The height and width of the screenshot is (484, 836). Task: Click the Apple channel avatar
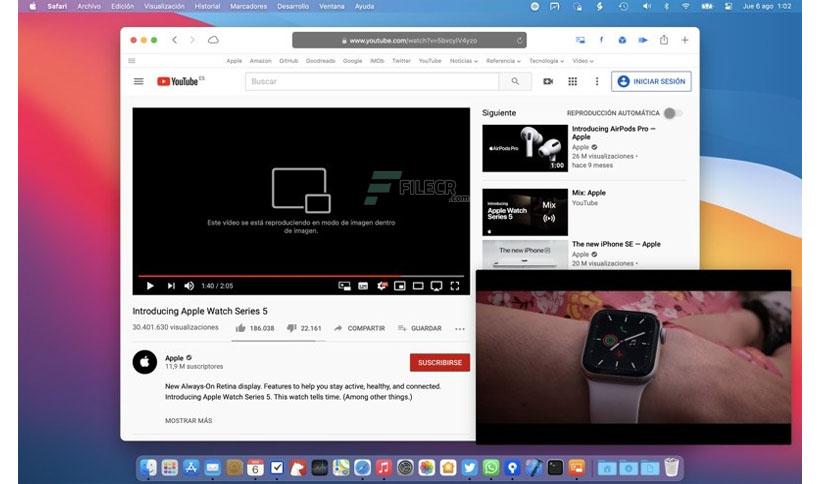click(x=144, y=362)
